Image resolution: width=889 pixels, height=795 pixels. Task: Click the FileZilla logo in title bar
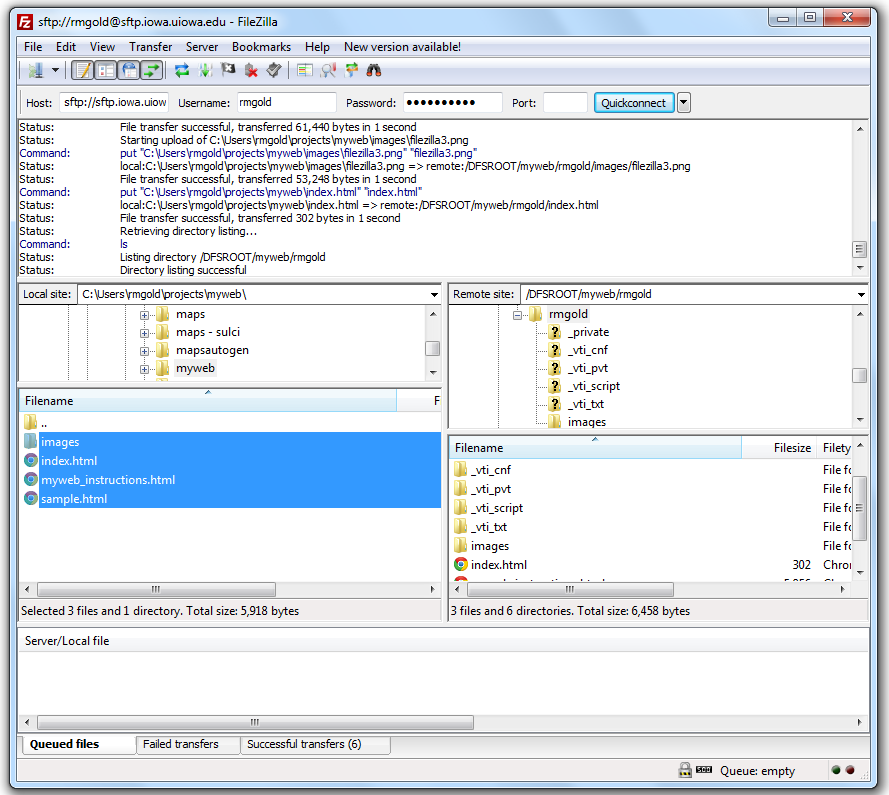pyautogui.click(x=25, y=22)
